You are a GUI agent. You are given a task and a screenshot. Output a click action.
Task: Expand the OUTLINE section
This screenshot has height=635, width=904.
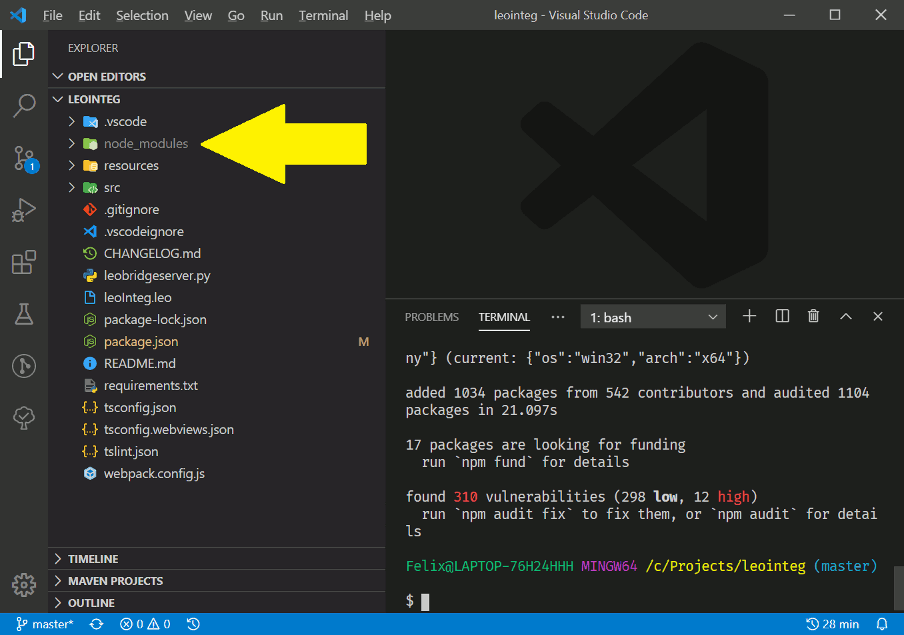pos(217,603)
